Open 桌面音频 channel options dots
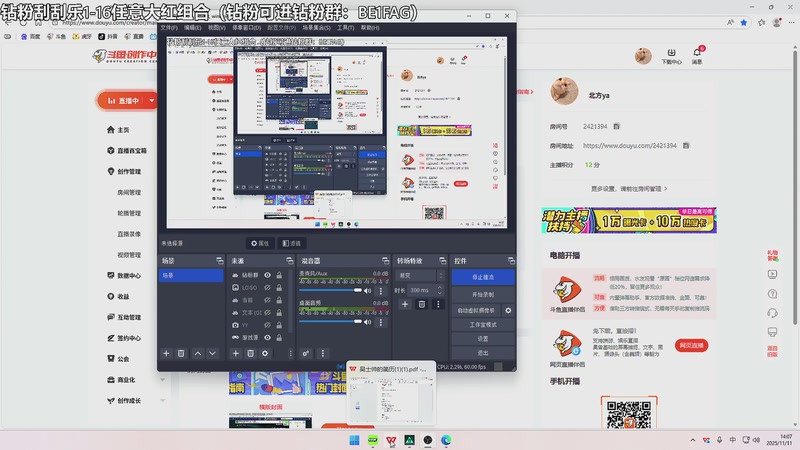 pos(381,322)
